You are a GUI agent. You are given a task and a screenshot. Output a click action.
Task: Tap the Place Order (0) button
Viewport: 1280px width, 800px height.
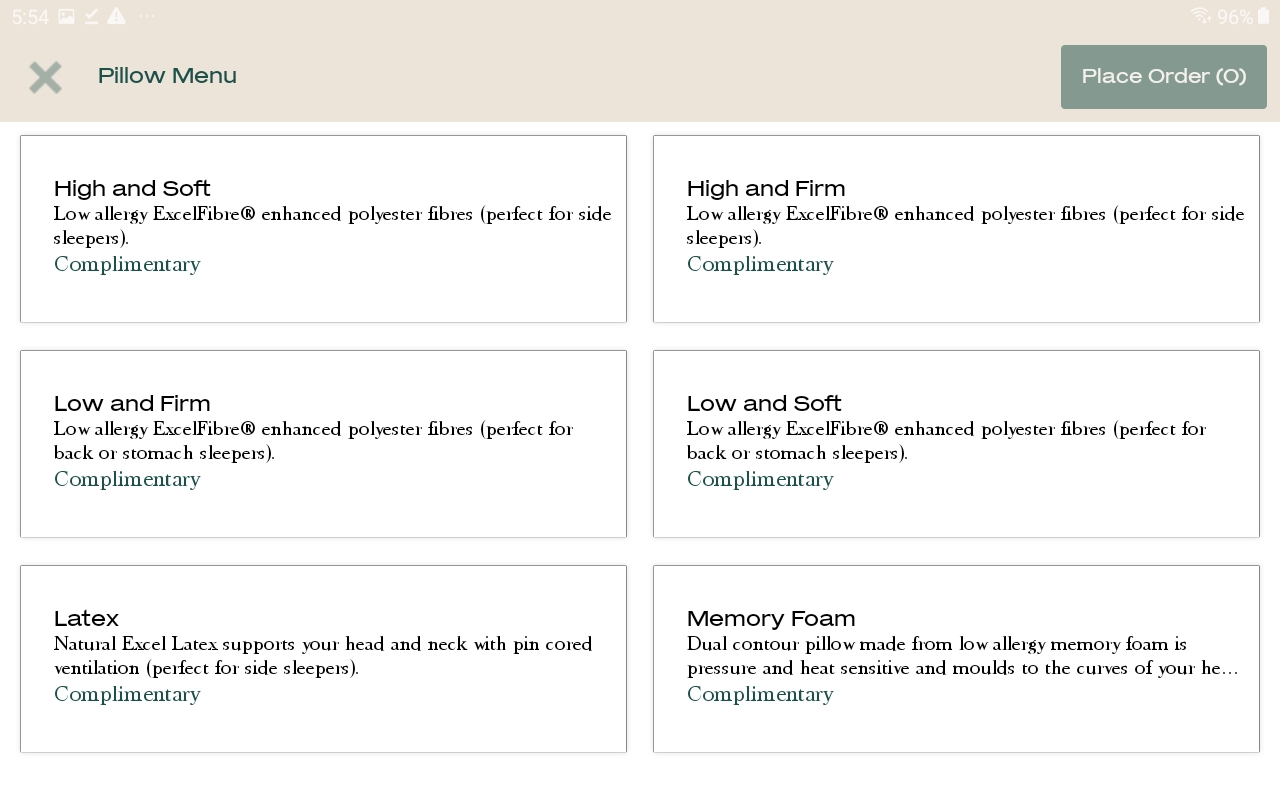[x=1164, y=77]
